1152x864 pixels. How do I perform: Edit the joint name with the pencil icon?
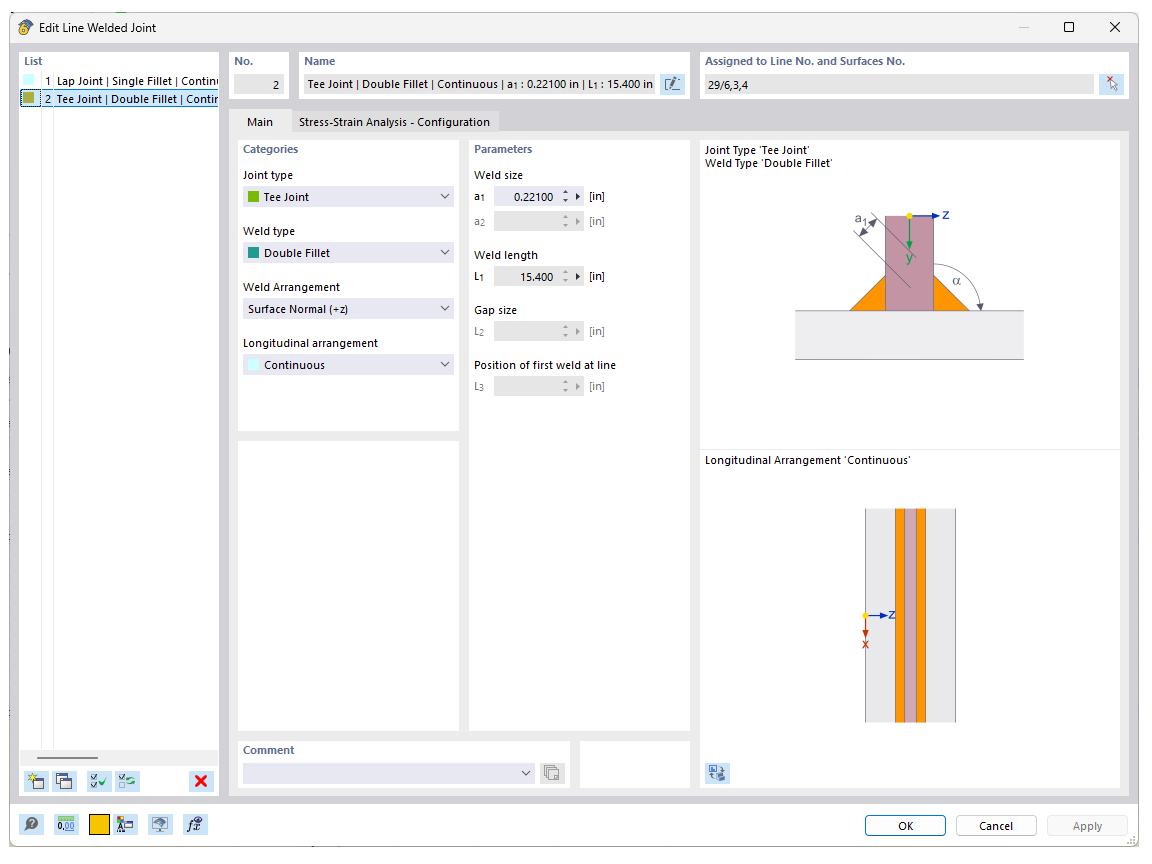tap(672, 84)
